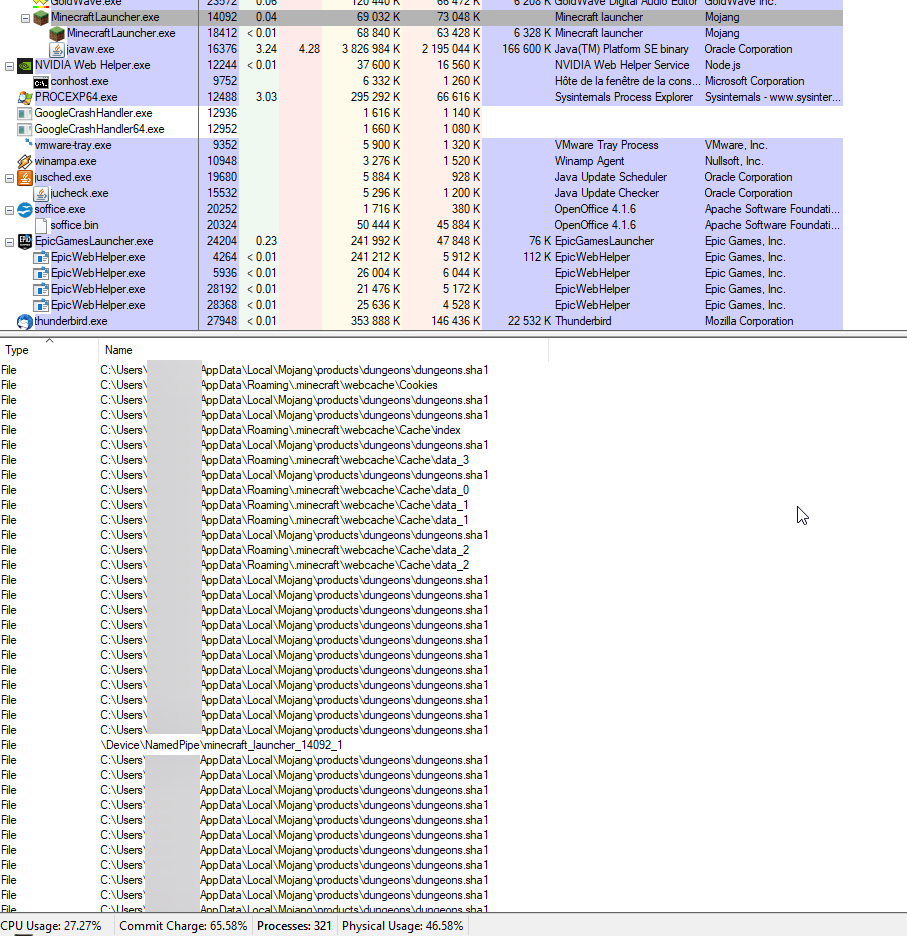
Task: Select the soffice.bin process row
Action: tap(421, 225)
